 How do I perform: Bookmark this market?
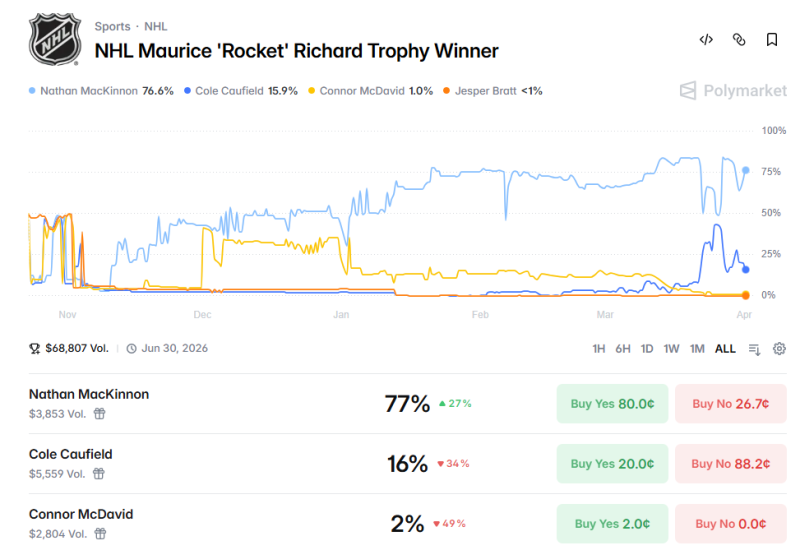[x=772, y=40]
